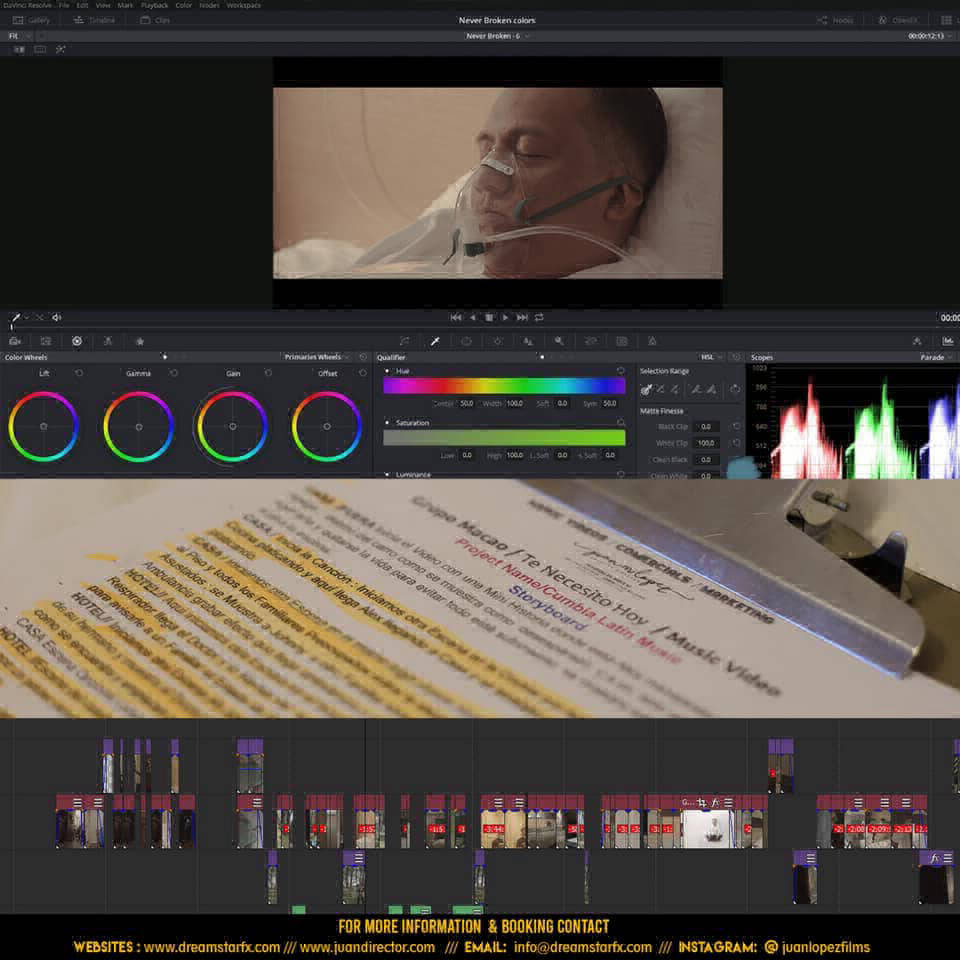Image resolution: width=960 pixels, height=960 pixels.
Task: Reset the Hue qualifier range
Action: pos(620,370)
